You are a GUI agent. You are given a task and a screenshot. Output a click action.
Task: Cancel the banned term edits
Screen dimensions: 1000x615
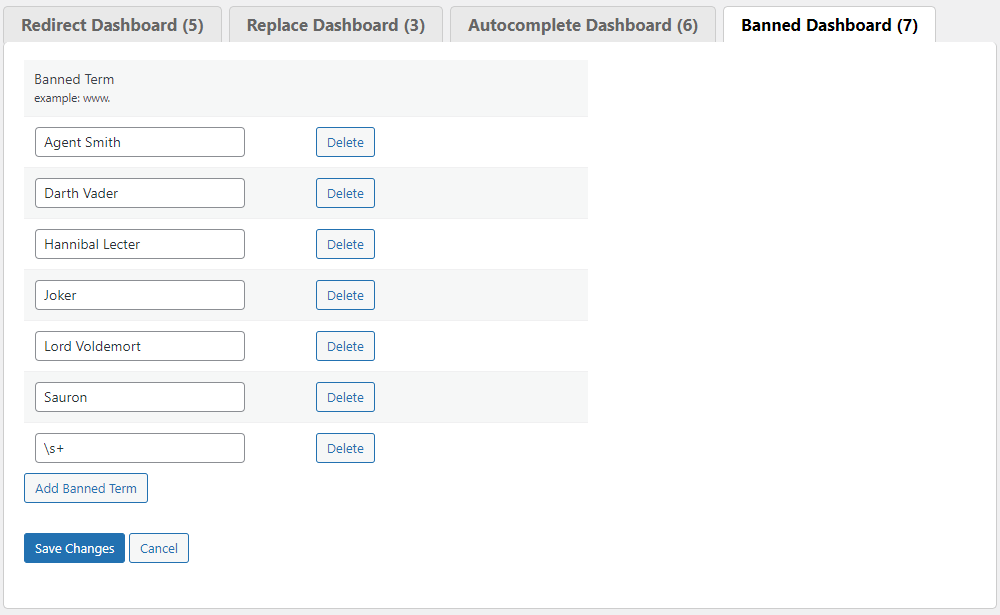[x=159, y=548]
